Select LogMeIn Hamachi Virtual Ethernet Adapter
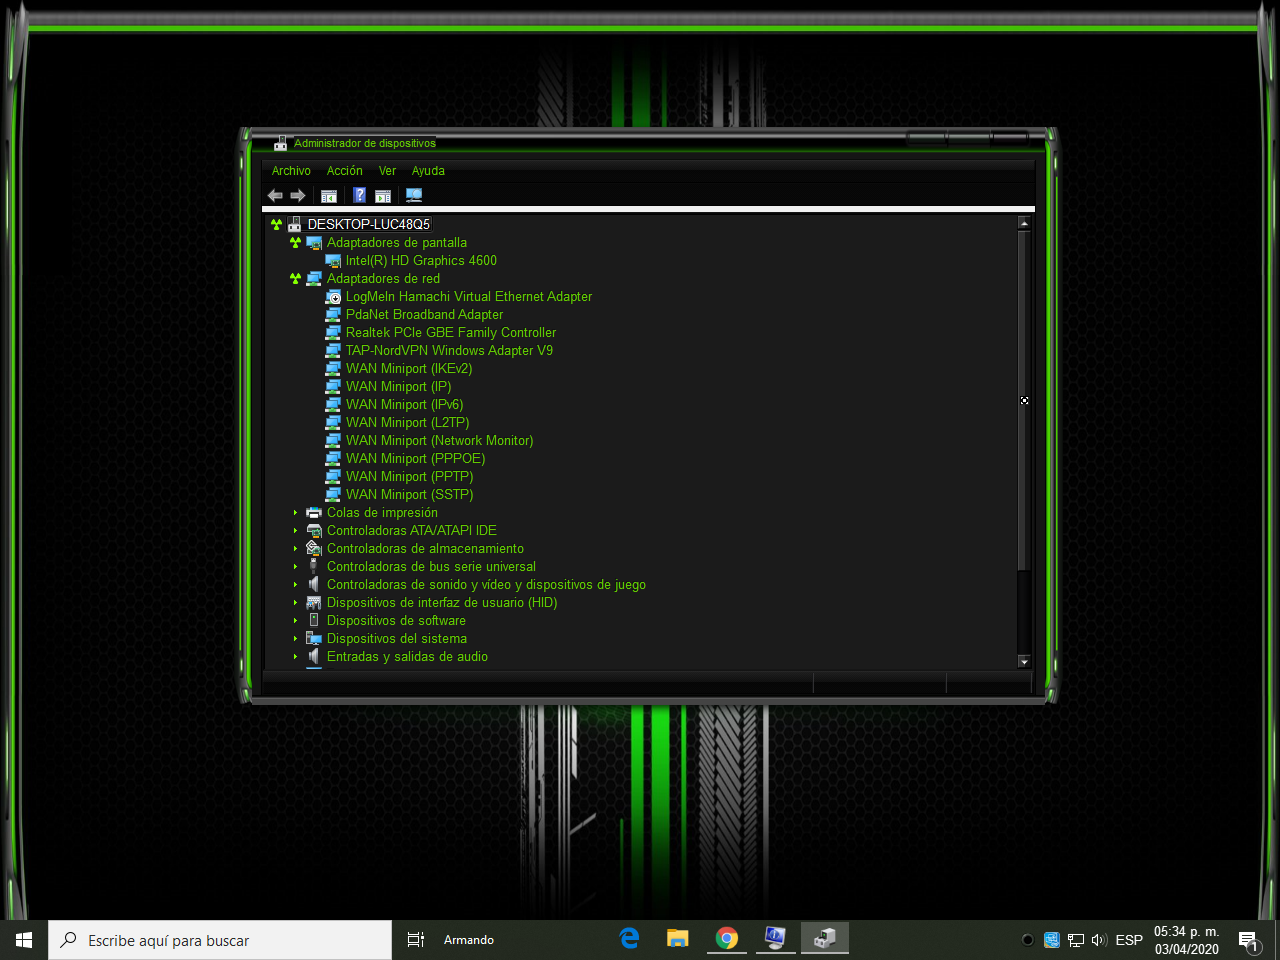The width and height of the screenshot is (1280, 960). [x=468, y=297]
